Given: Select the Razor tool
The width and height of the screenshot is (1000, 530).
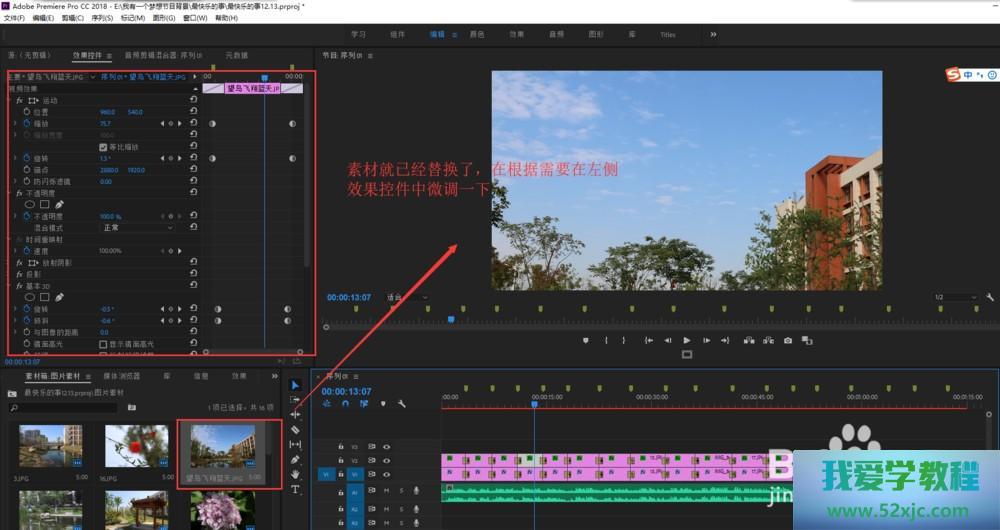Looking at the screenshot, I should point(295,429).
